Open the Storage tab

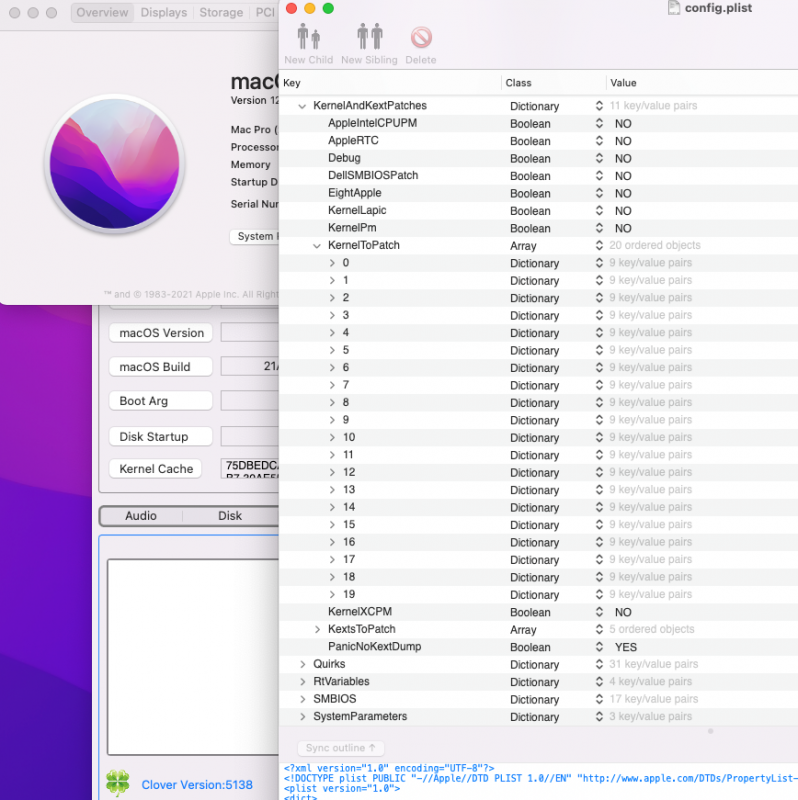221,13
